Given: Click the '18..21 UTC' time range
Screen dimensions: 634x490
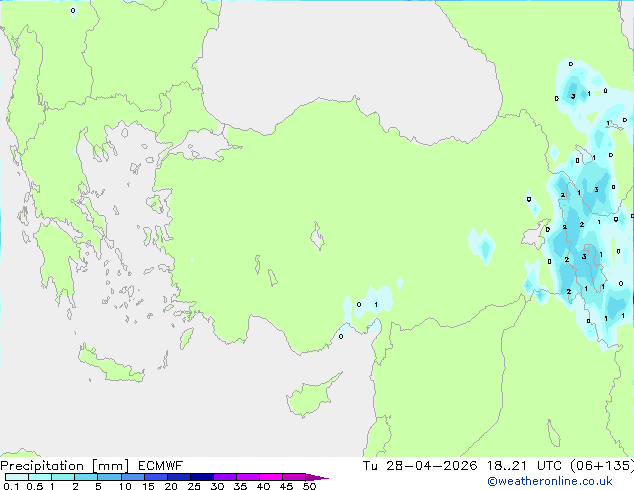Looking at the screenshot, I should click(x=524, y=466).
